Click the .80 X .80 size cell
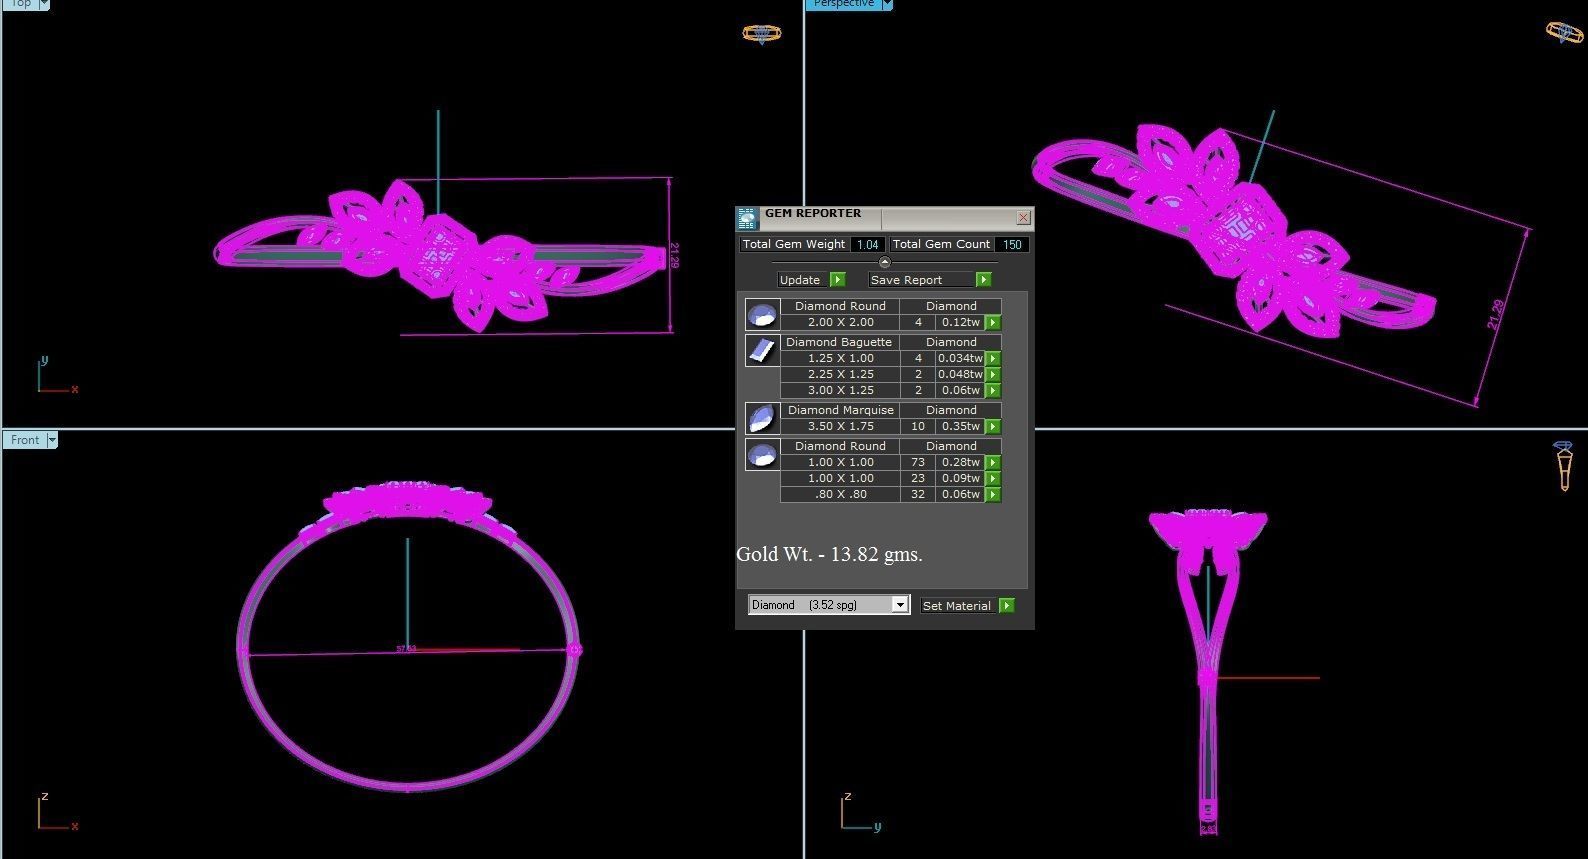1588x859 pixels. 840,494
